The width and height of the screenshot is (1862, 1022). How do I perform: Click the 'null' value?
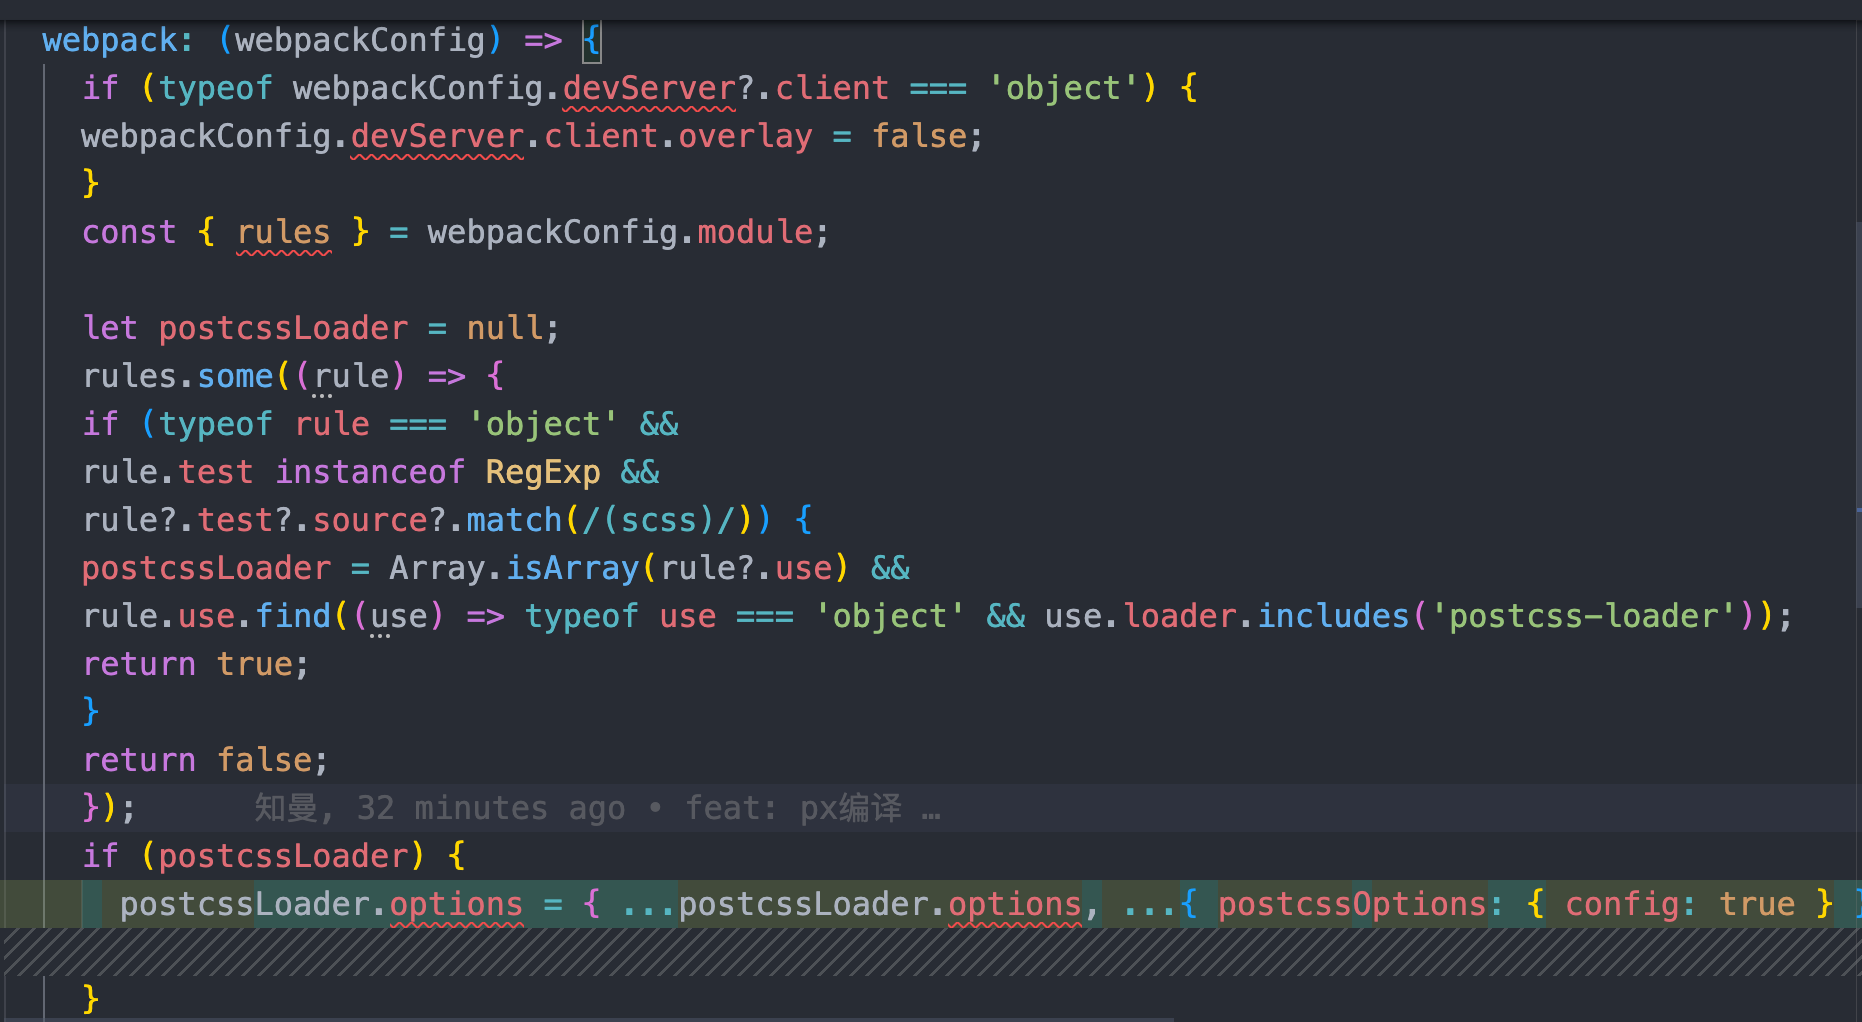(x=505, y=328)
